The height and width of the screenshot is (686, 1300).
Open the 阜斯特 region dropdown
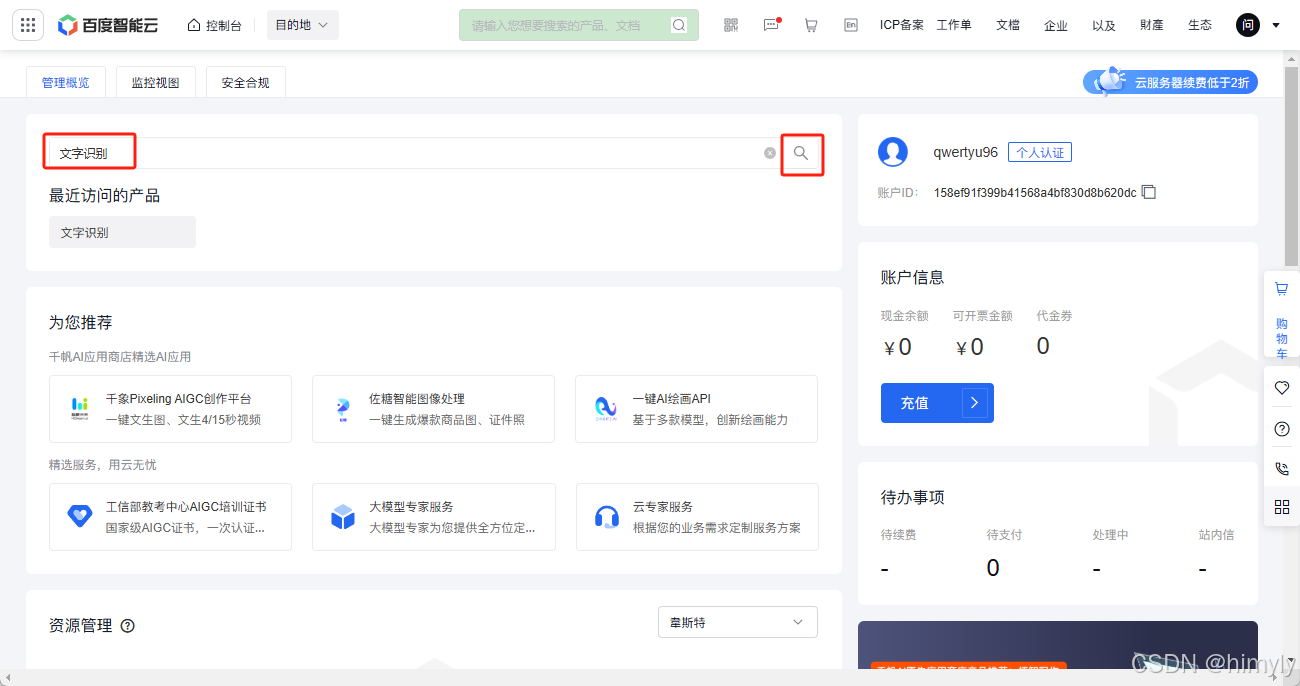pos(738,622)
